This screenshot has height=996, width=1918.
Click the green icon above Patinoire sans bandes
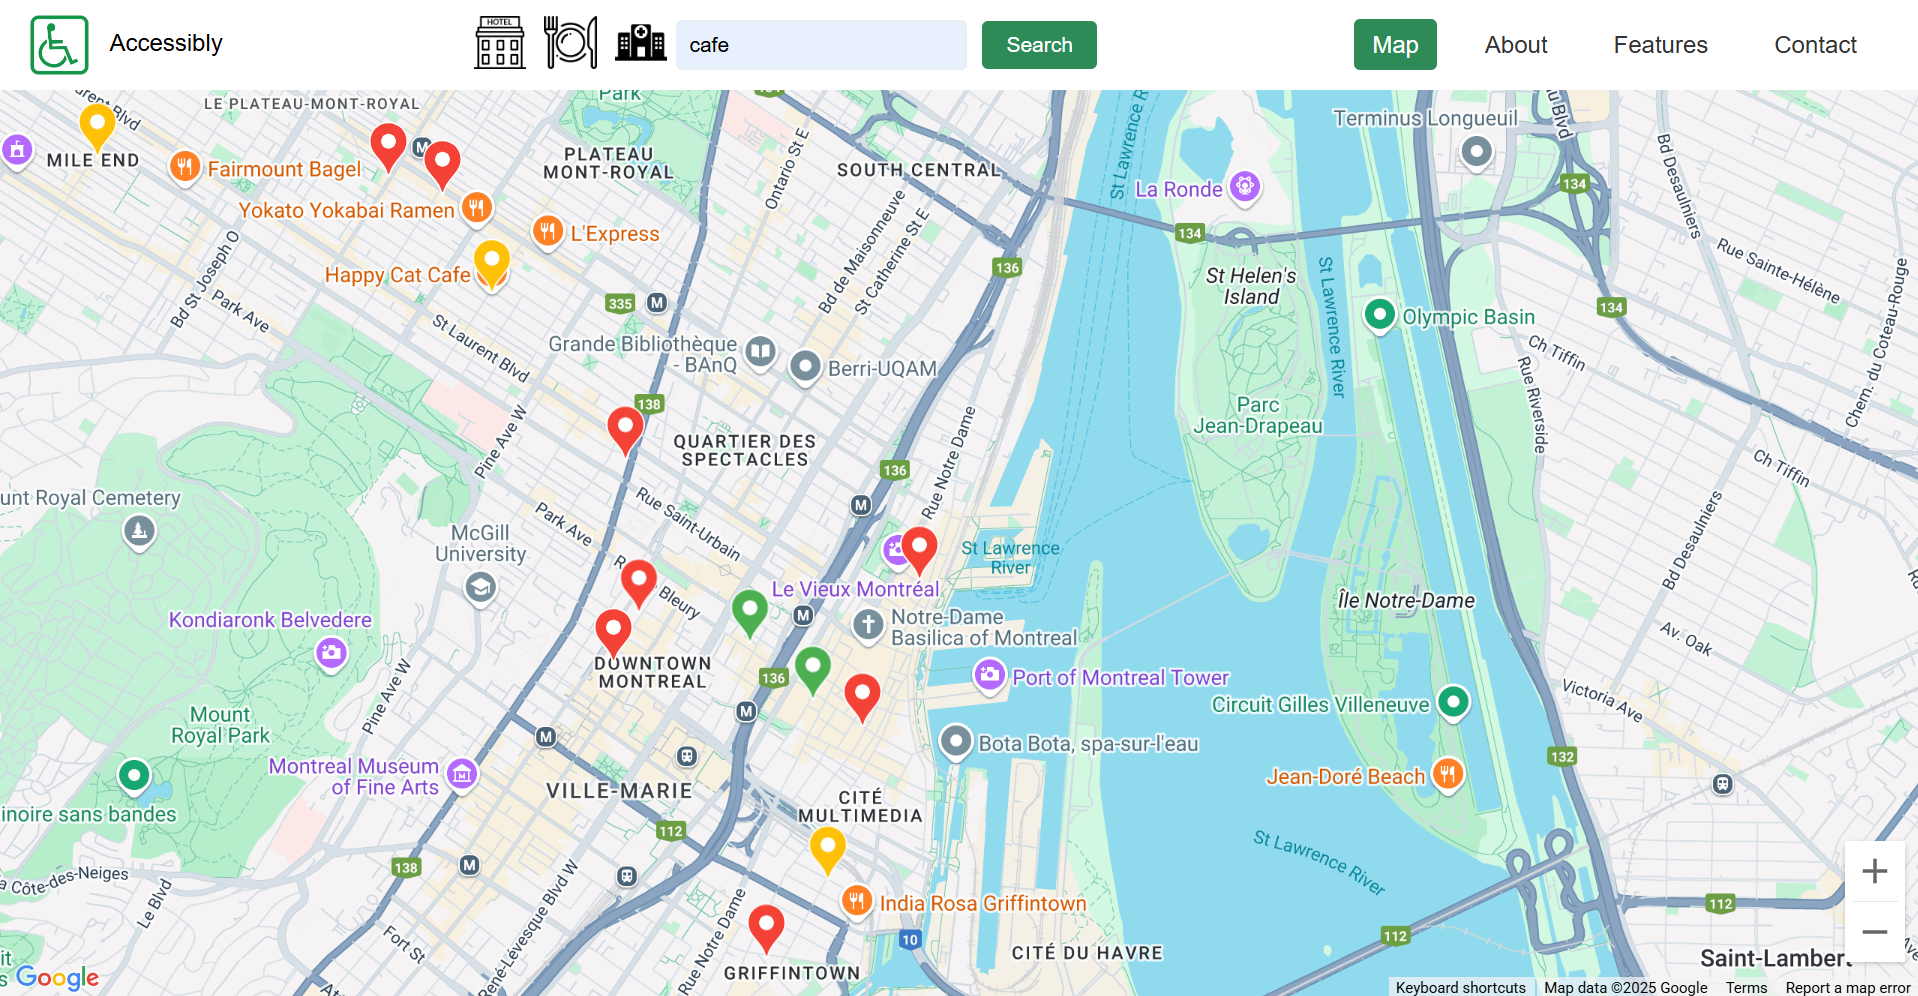pos(134,775)
